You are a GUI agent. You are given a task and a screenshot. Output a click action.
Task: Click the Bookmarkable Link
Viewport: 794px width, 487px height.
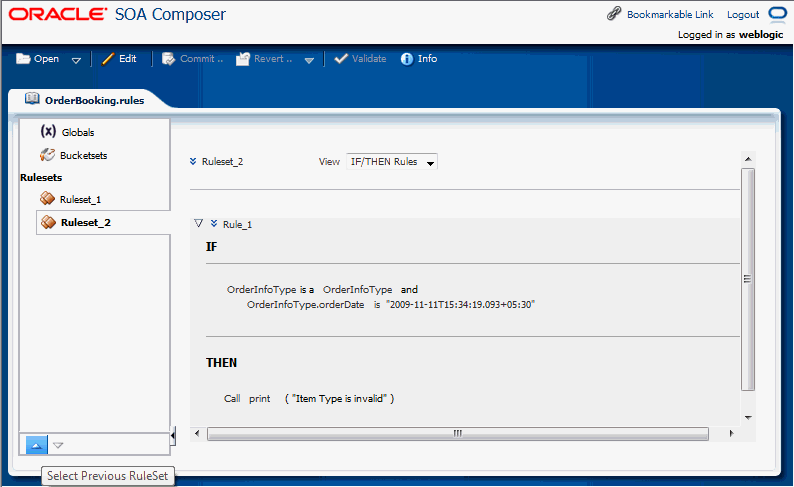(670, 14)
